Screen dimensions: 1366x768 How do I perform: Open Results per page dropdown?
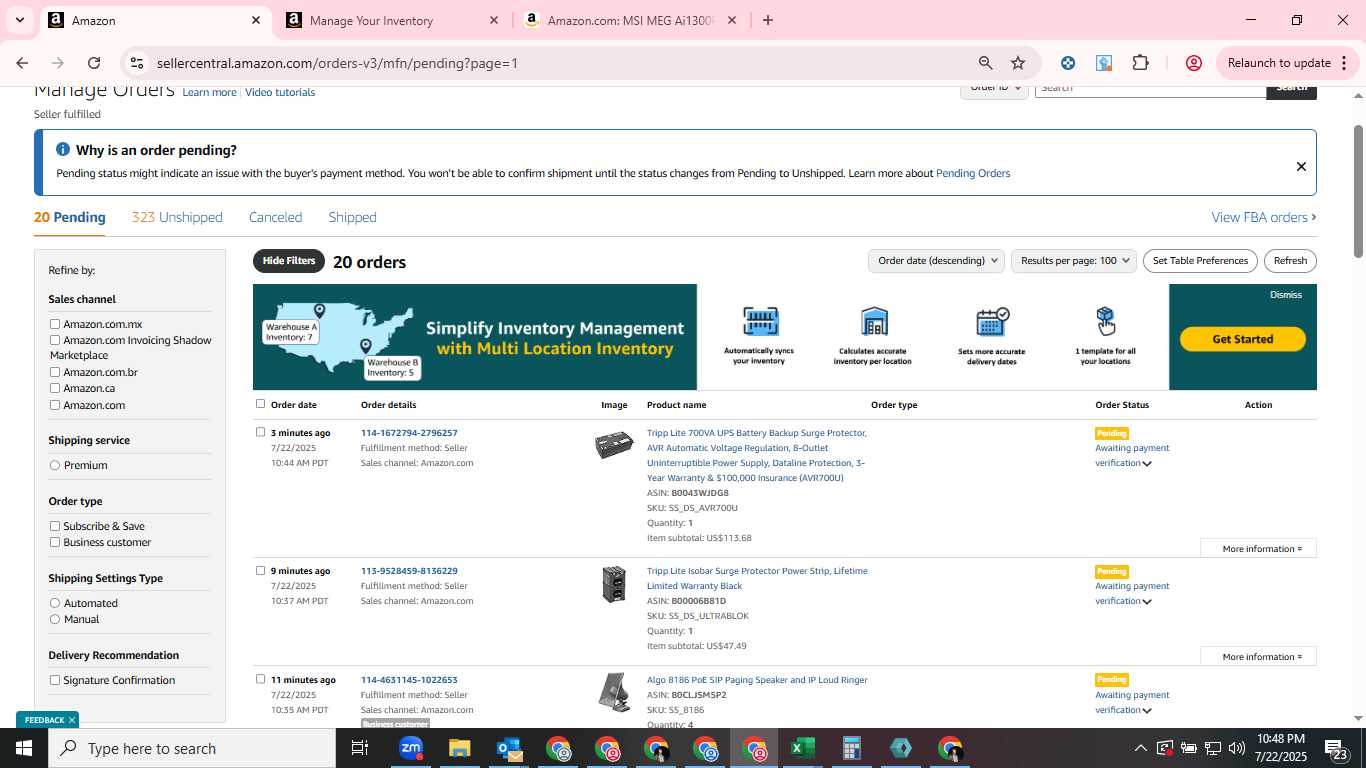[1074, 261]
